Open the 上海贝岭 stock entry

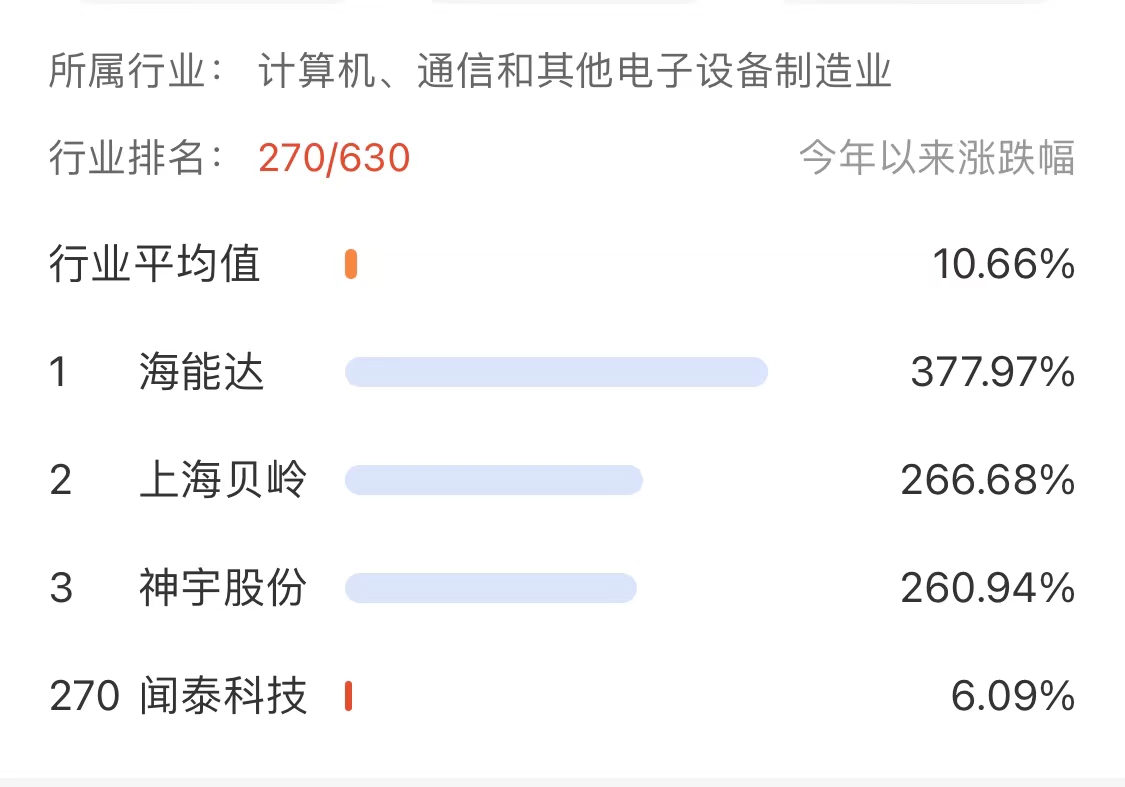coord(223,480)
